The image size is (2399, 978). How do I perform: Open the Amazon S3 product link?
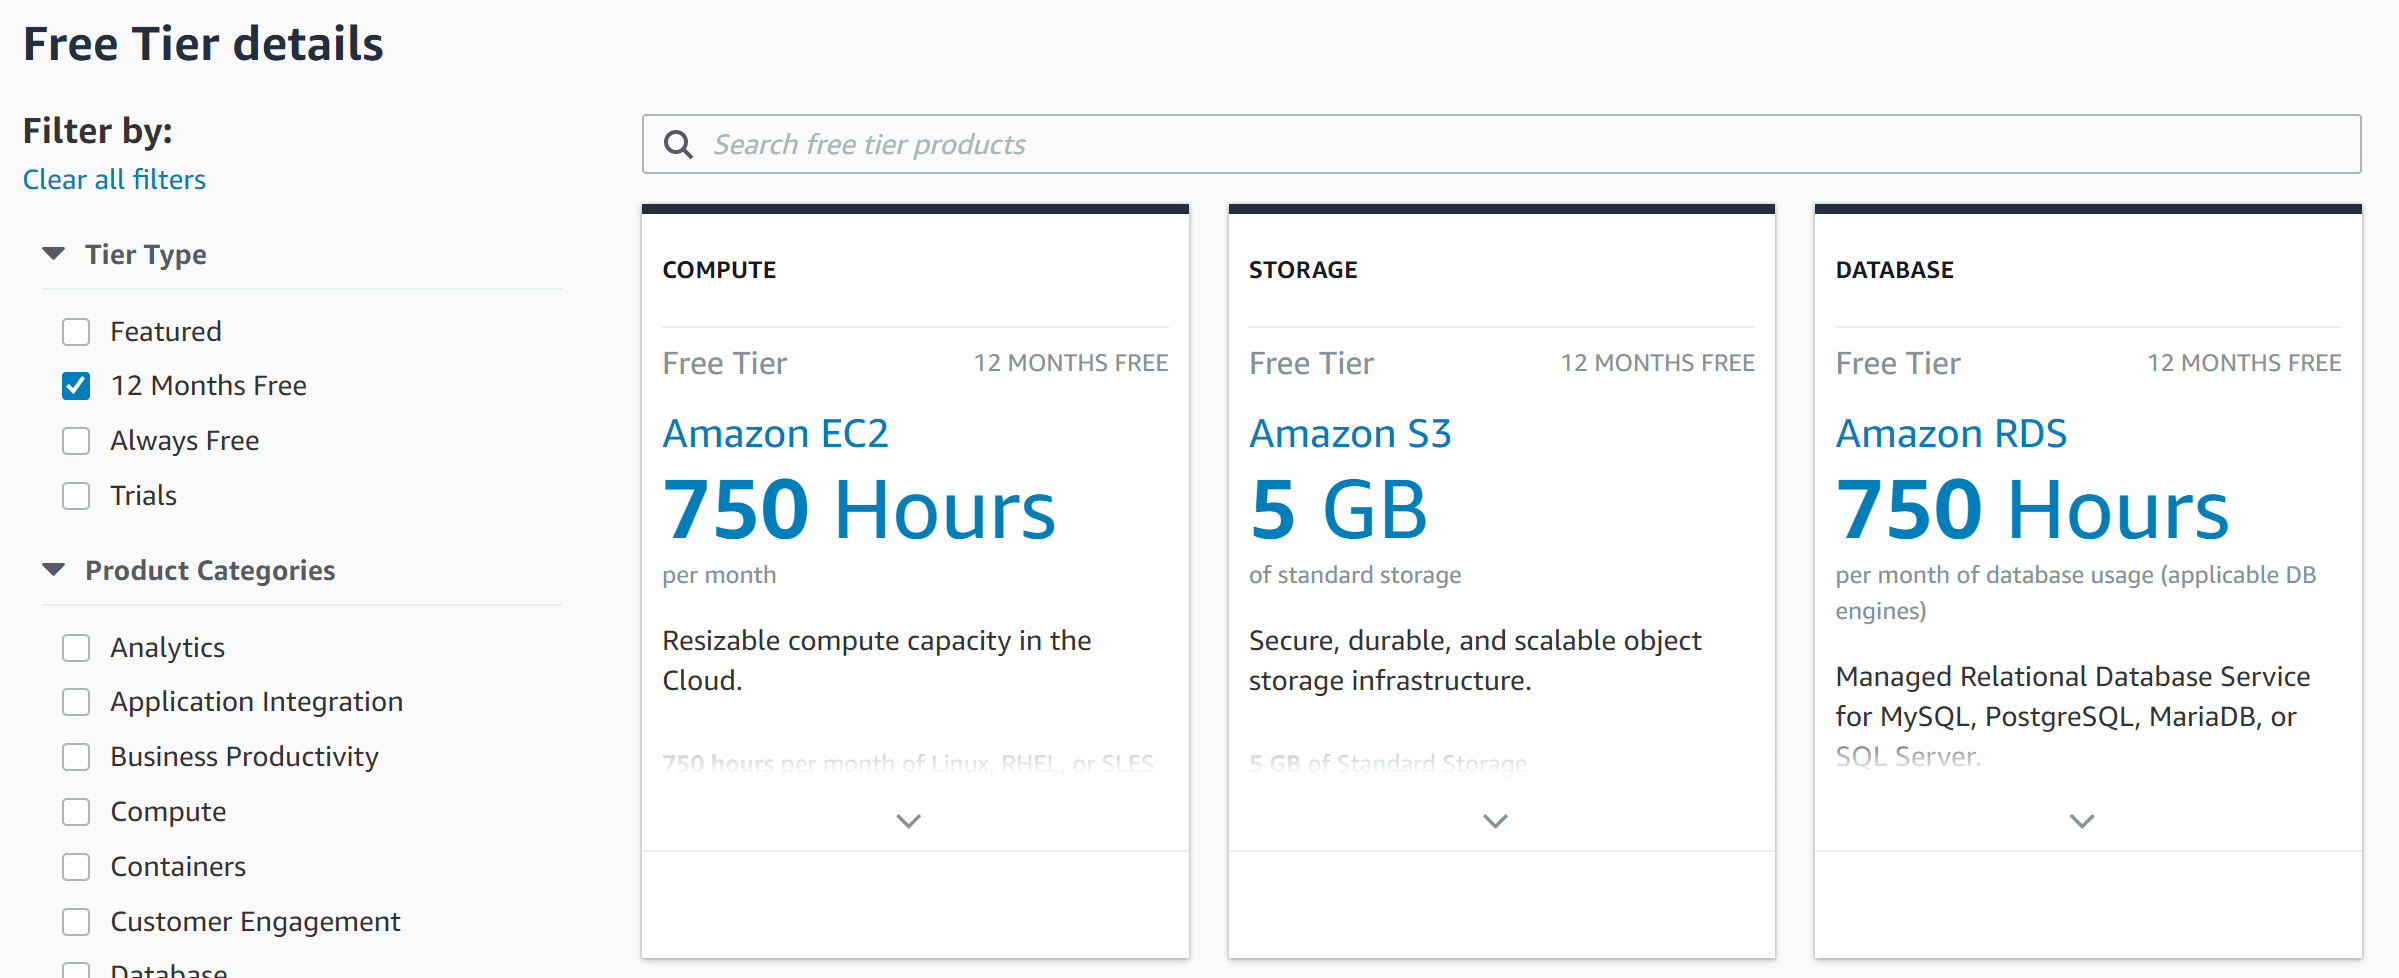pos(1351,433)
